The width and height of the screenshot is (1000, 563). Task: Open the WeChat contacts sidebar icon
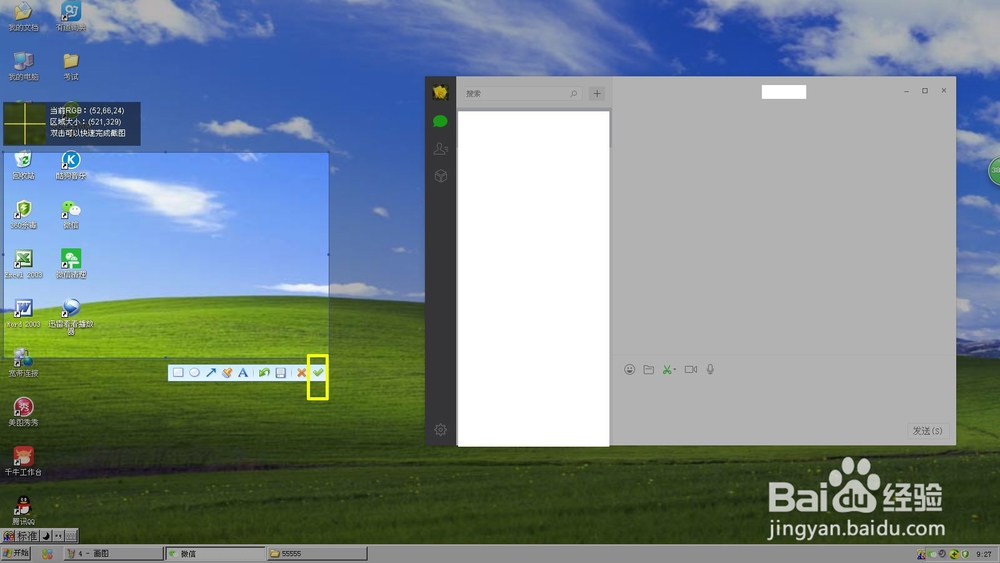point(440,149)
